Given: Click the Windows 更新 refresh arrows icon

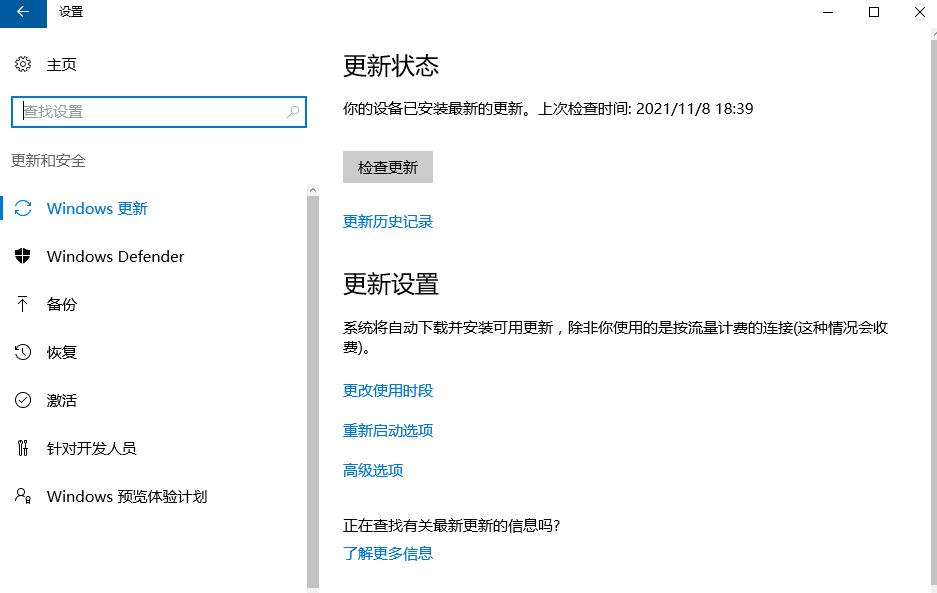Looking at the screenshot, I should (23, 208).
